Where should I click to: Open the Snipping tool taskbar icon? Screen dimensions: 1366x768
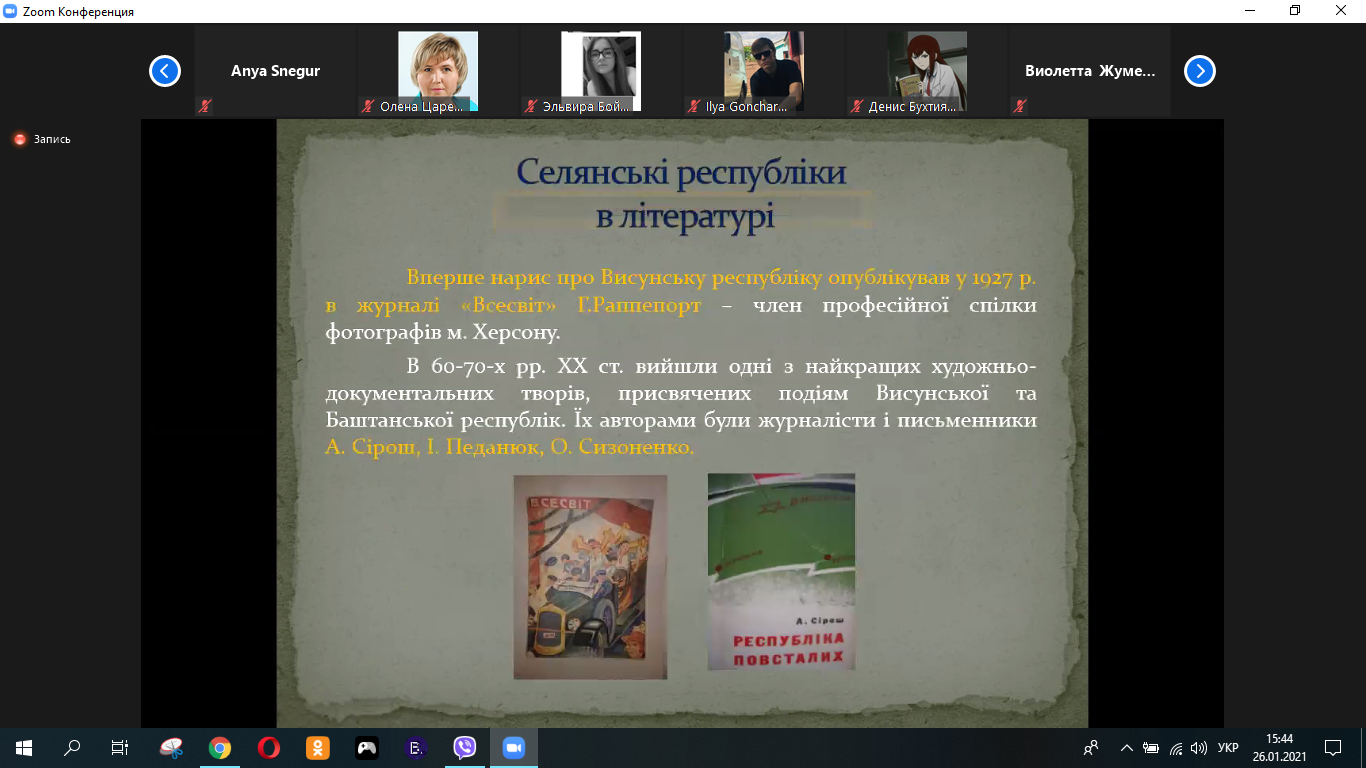pyautogui.click(x=171, y=747)
